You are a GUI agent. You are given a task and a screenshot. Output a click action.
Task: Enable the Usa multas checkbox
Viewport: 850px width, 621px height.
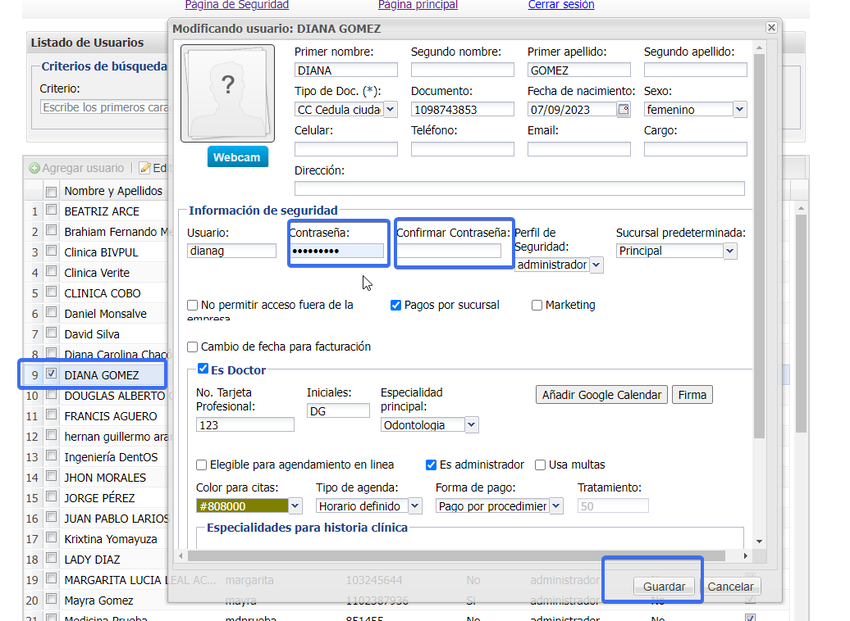(x=540, y=465)
